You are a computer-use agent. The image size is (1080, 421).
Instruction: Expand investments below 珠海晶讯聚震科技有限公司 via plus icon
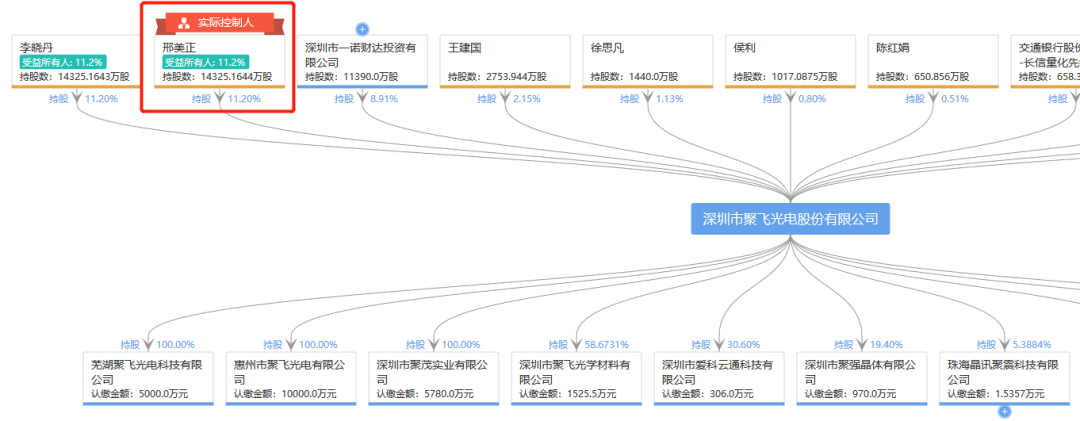tap(1005, 412)
